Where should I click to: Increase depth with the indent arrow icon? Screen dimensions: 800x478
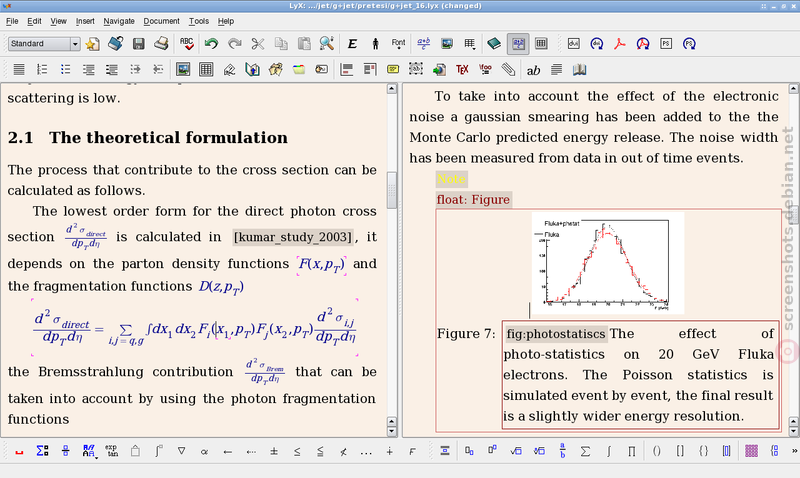(135, 69)
